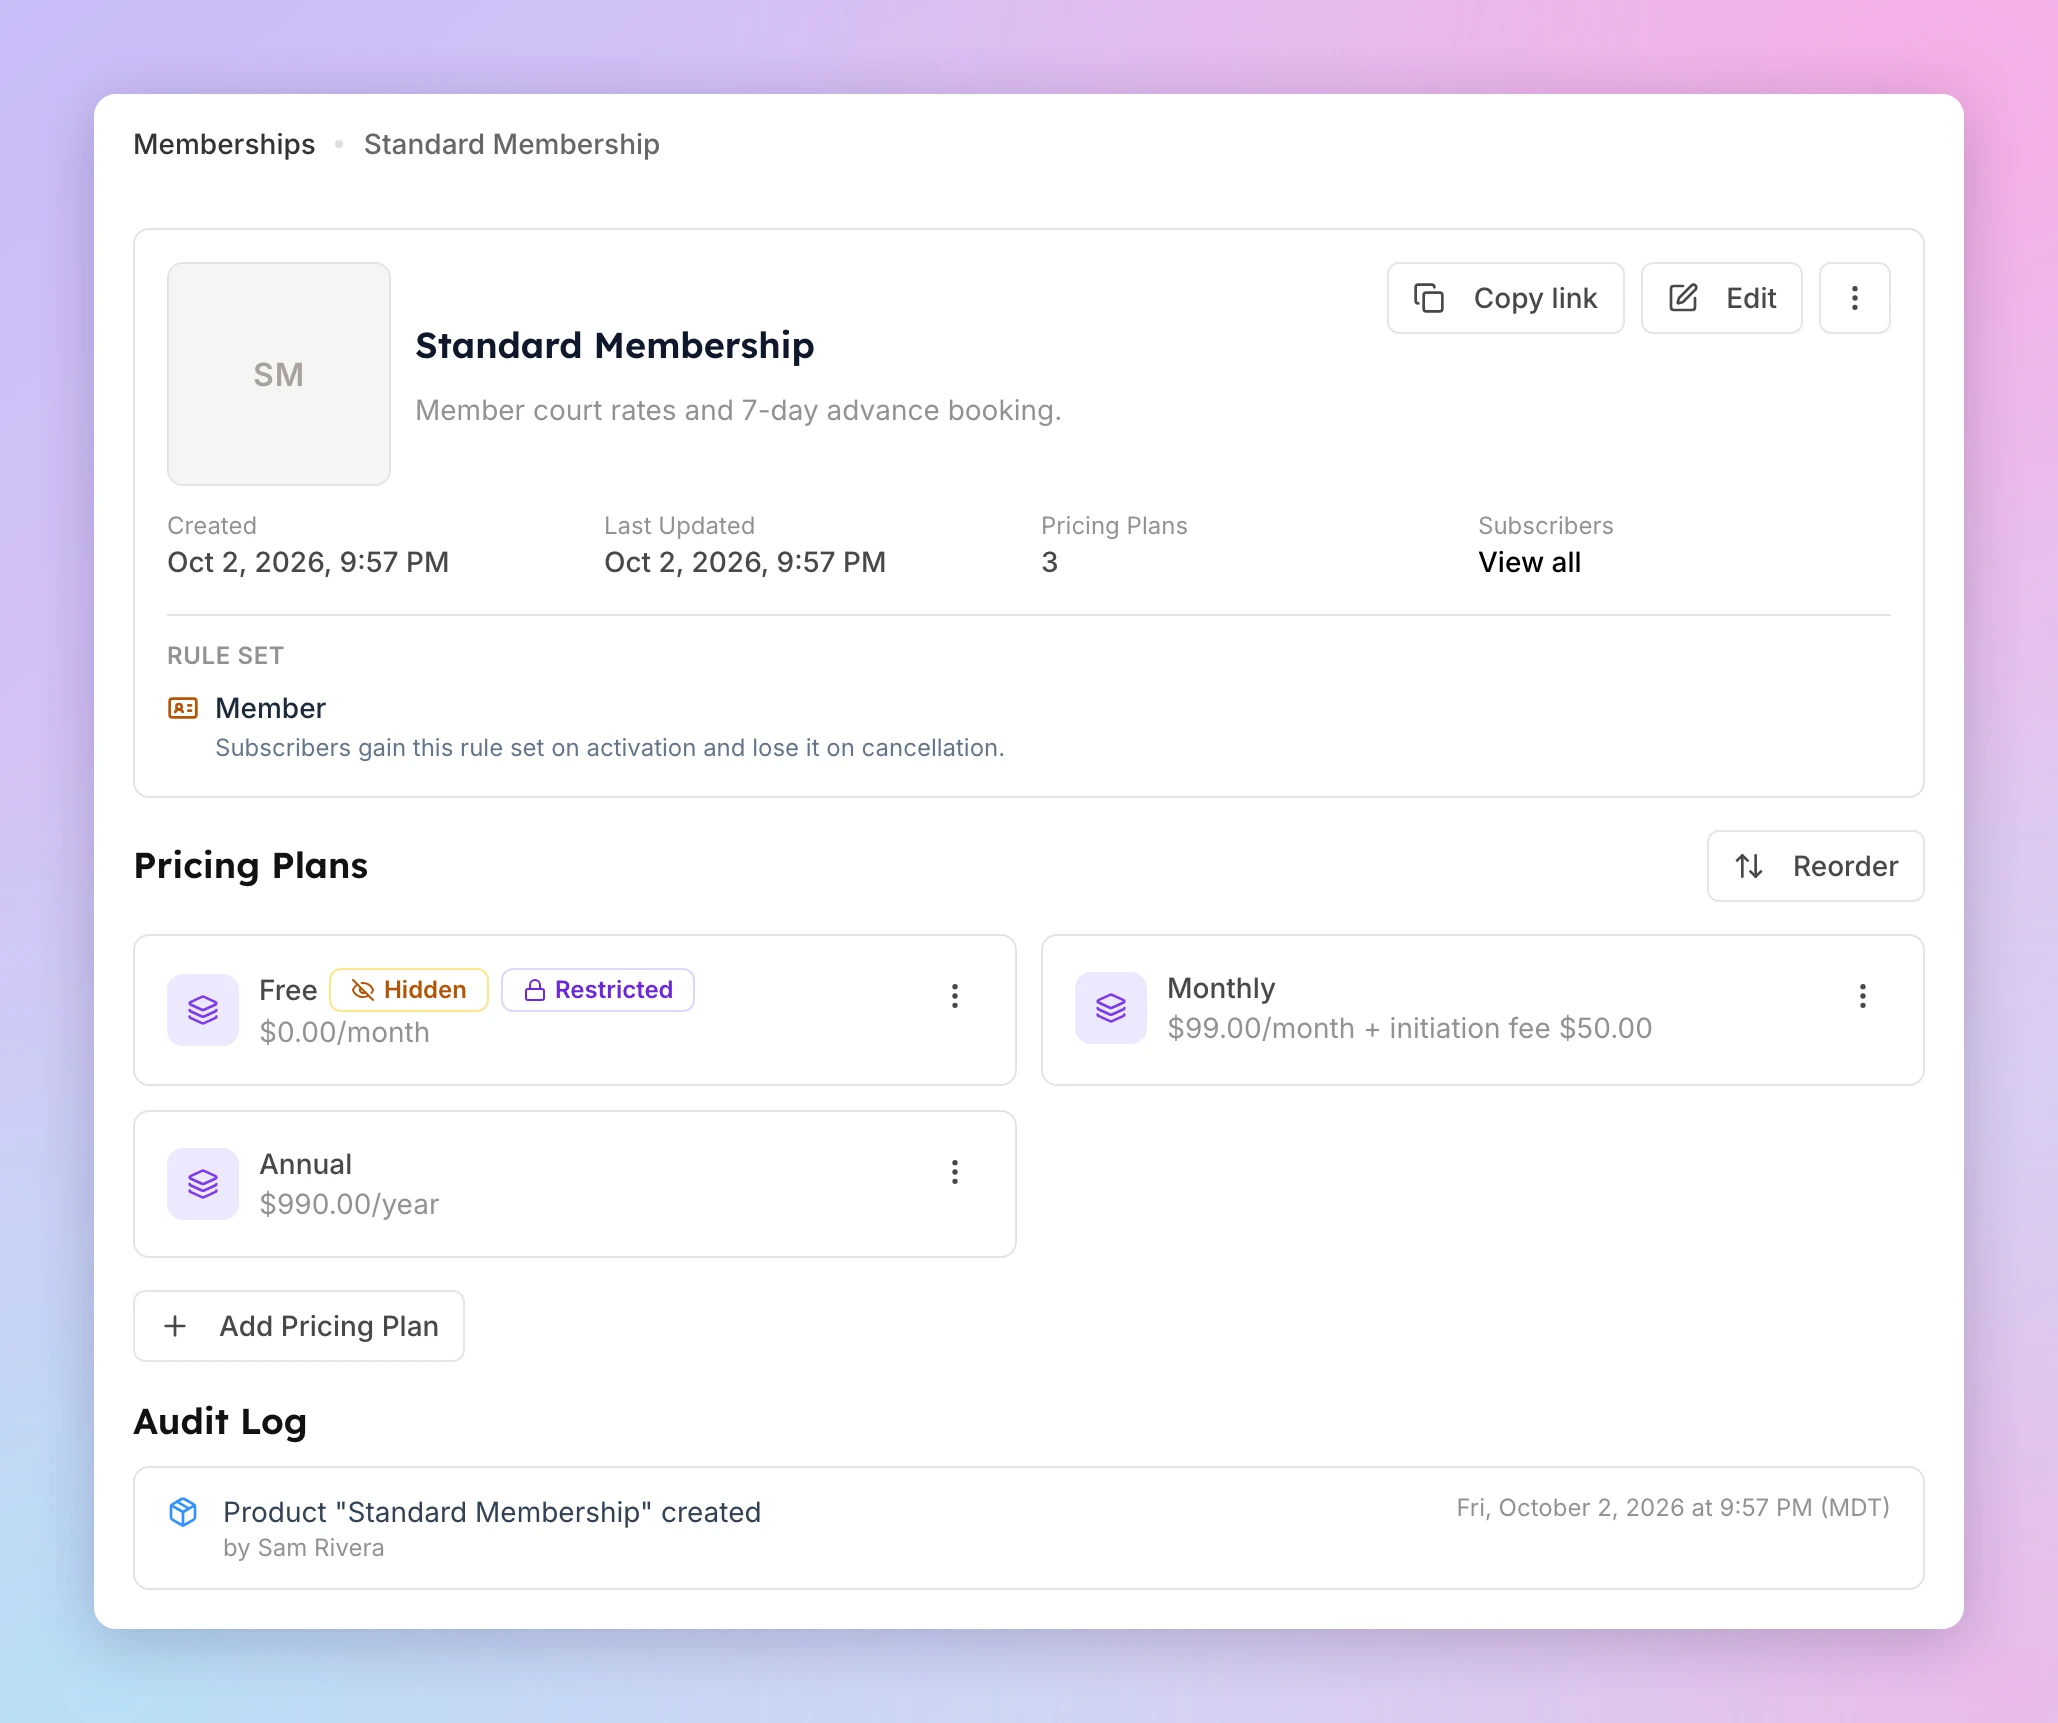Click the '$990.00/year' price text

(x=349, y=1204)
